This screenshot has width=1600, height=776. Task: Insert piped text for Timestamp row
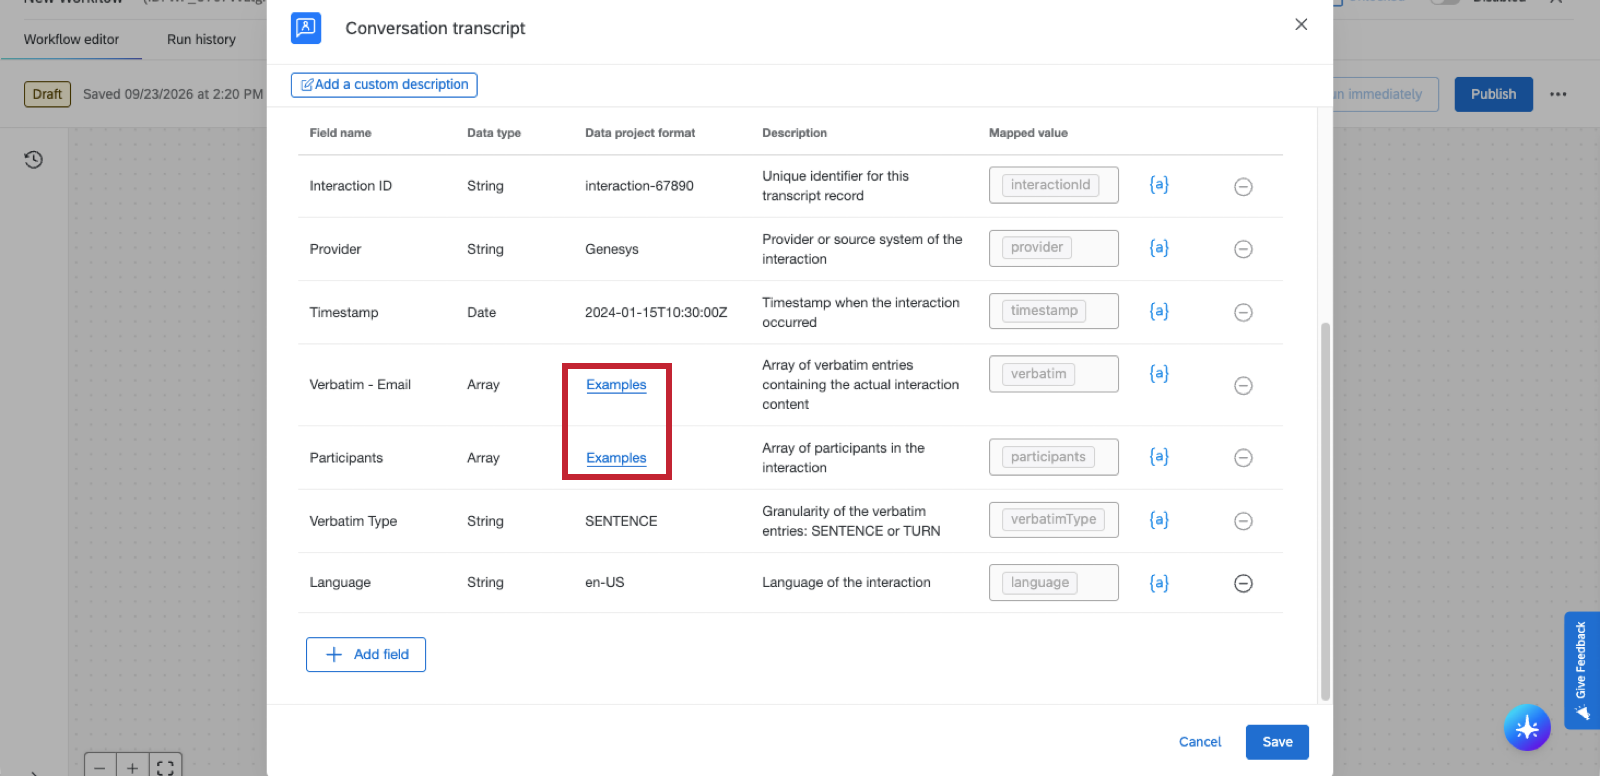[x=1159, y=311]
